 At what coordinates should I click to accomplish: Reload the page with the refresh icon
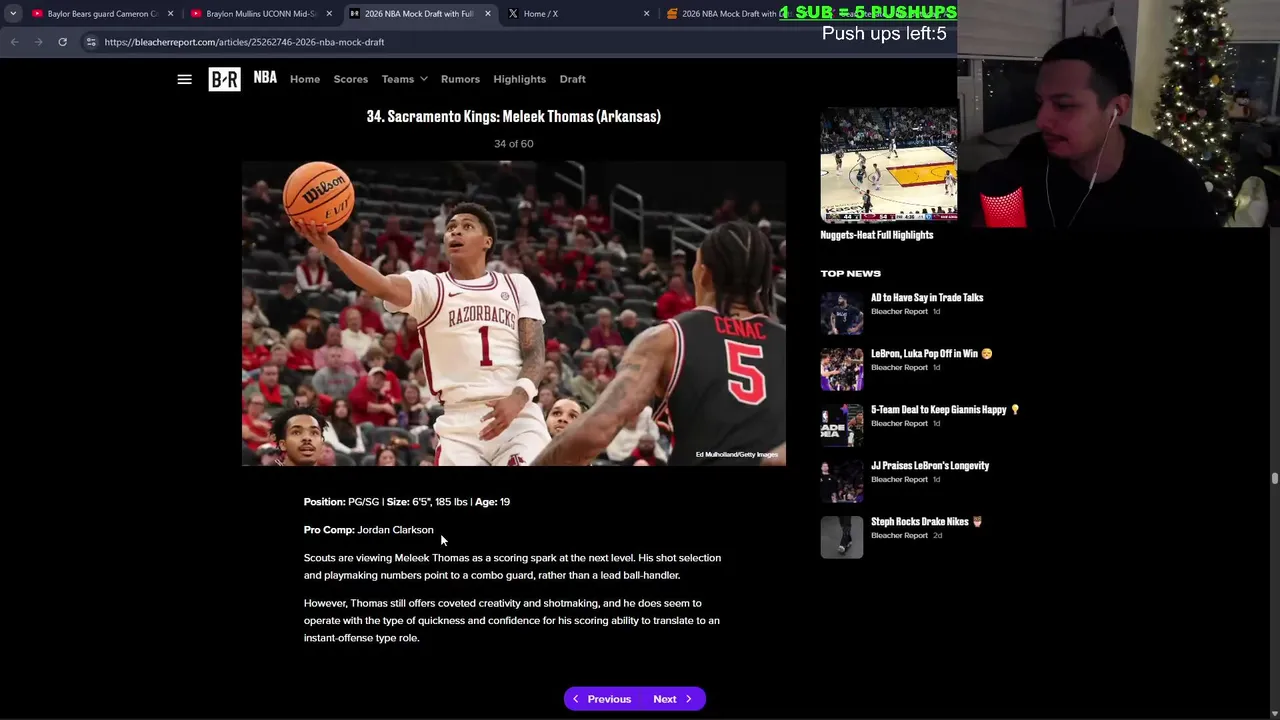(62, 42)
